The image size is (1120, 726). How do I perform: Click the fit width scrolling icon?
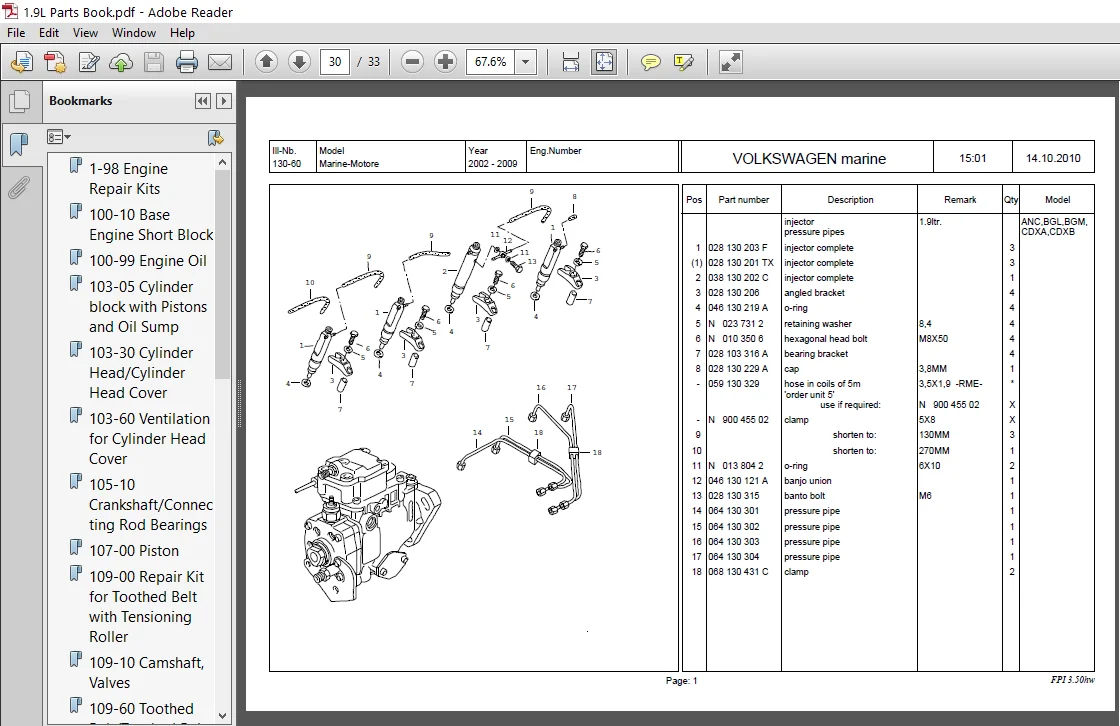click(x=571, y=62)
